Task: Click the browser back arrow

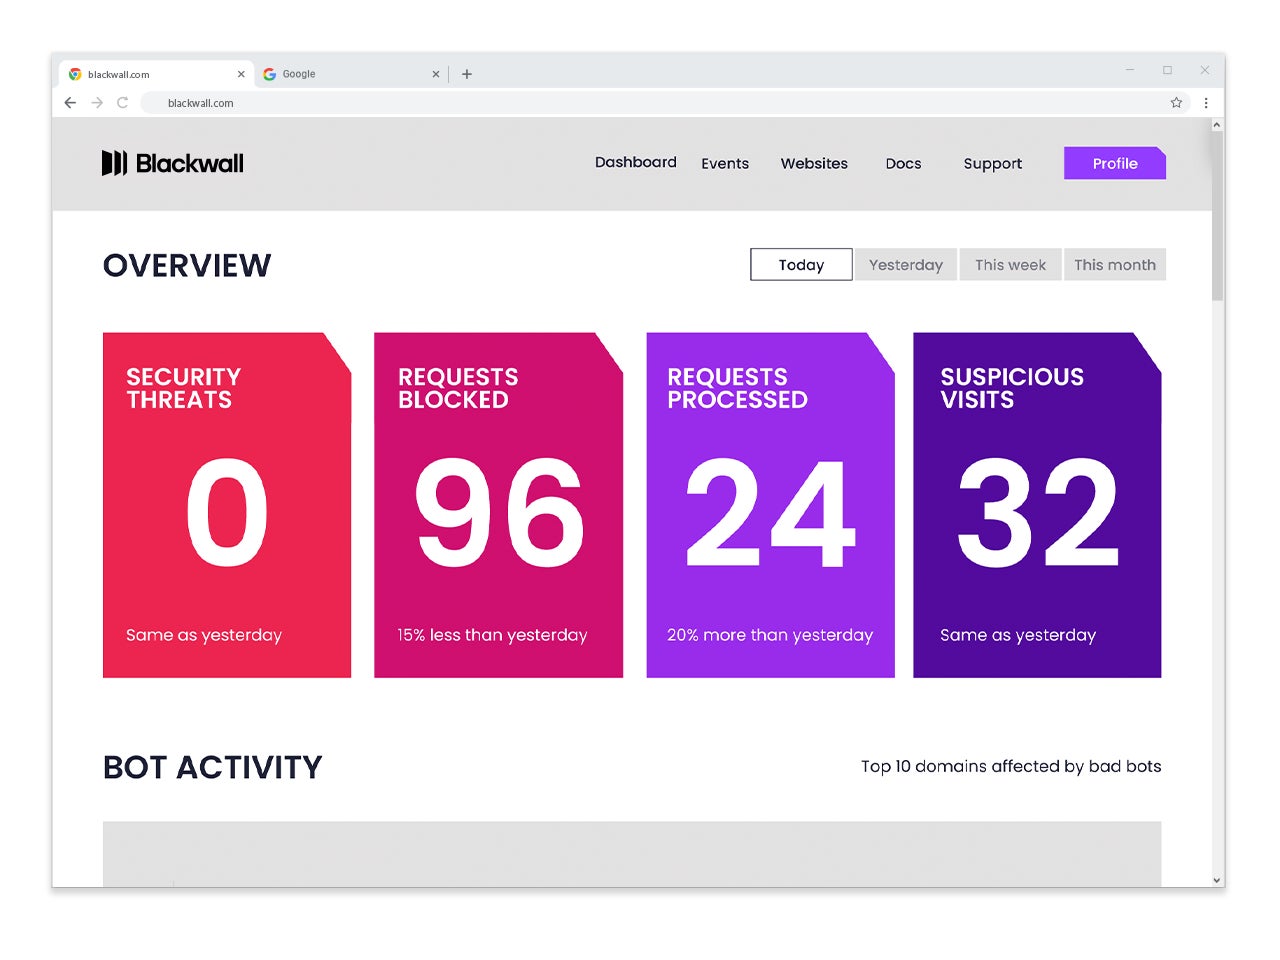Action: (x=70, y=103)
